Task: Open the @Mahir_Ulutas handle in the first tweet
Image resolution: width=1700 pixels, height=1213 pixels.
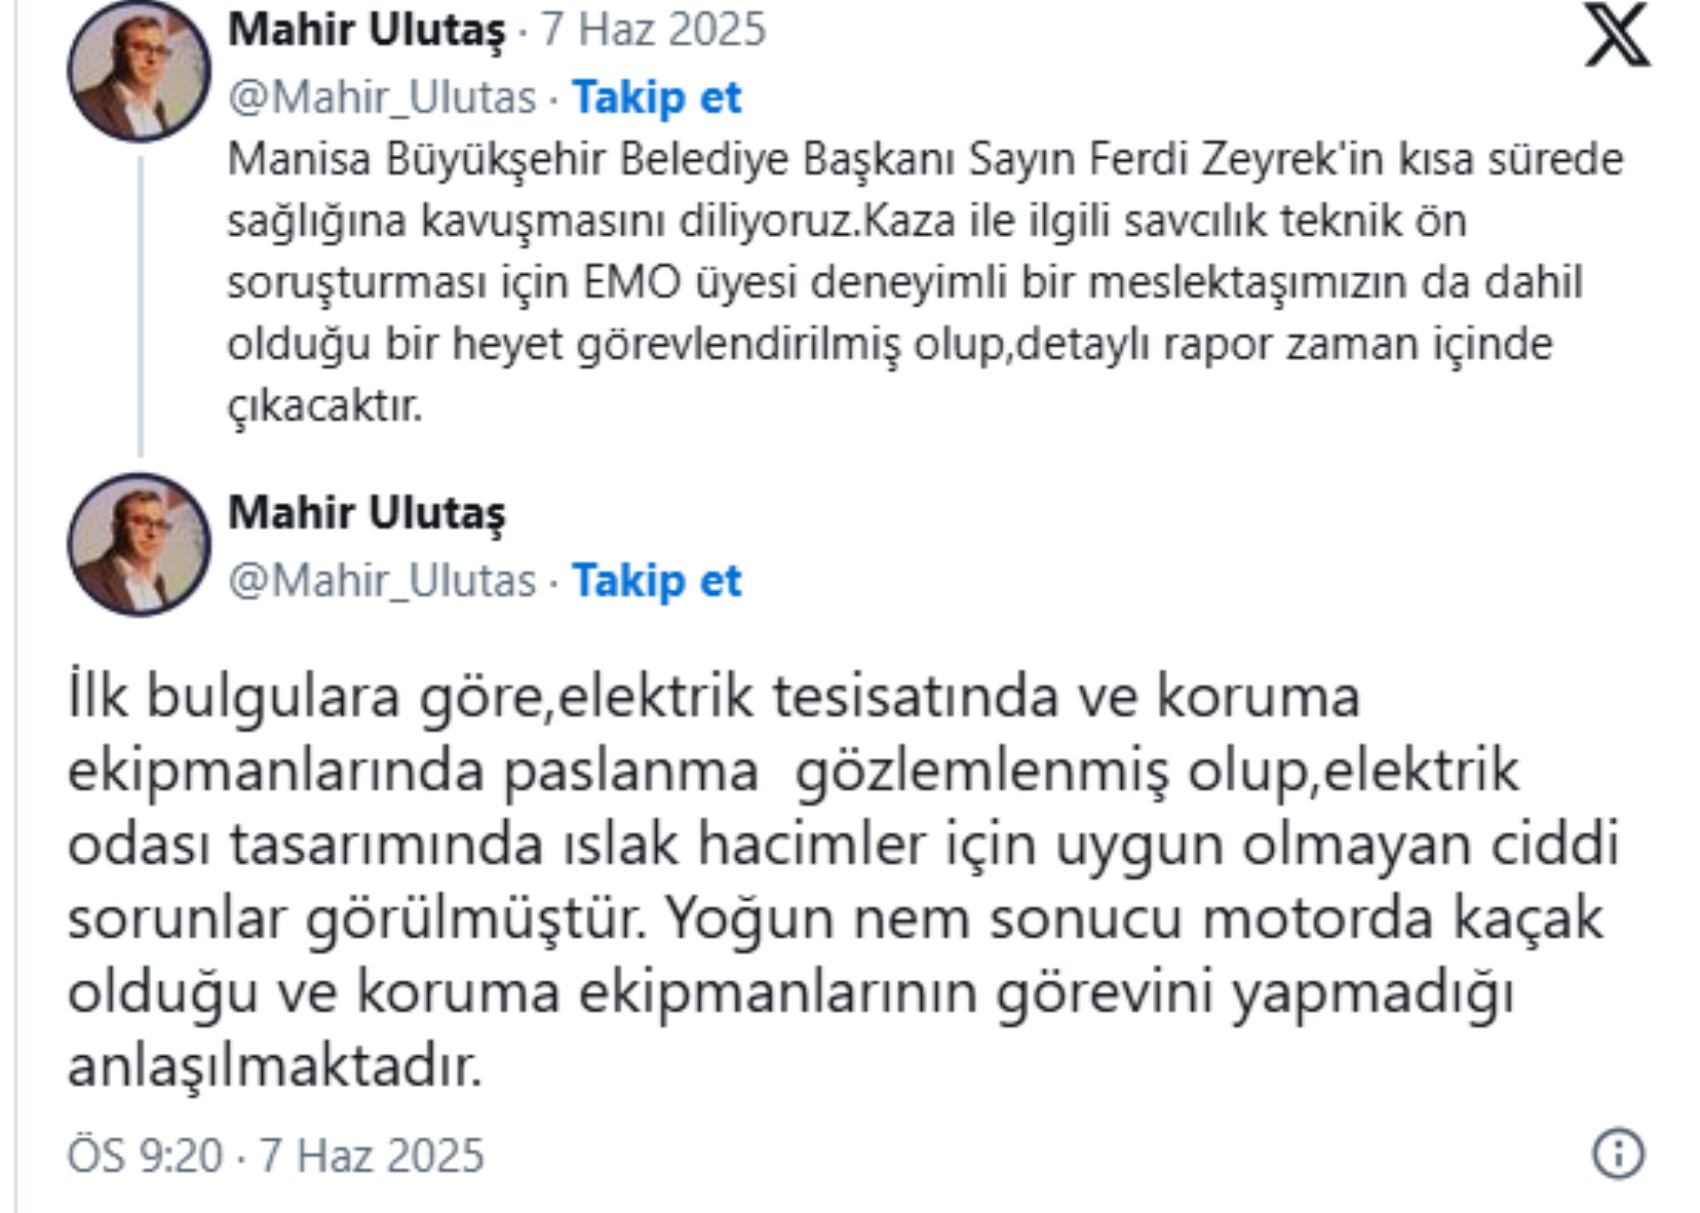Action: [x=382, y=98]
